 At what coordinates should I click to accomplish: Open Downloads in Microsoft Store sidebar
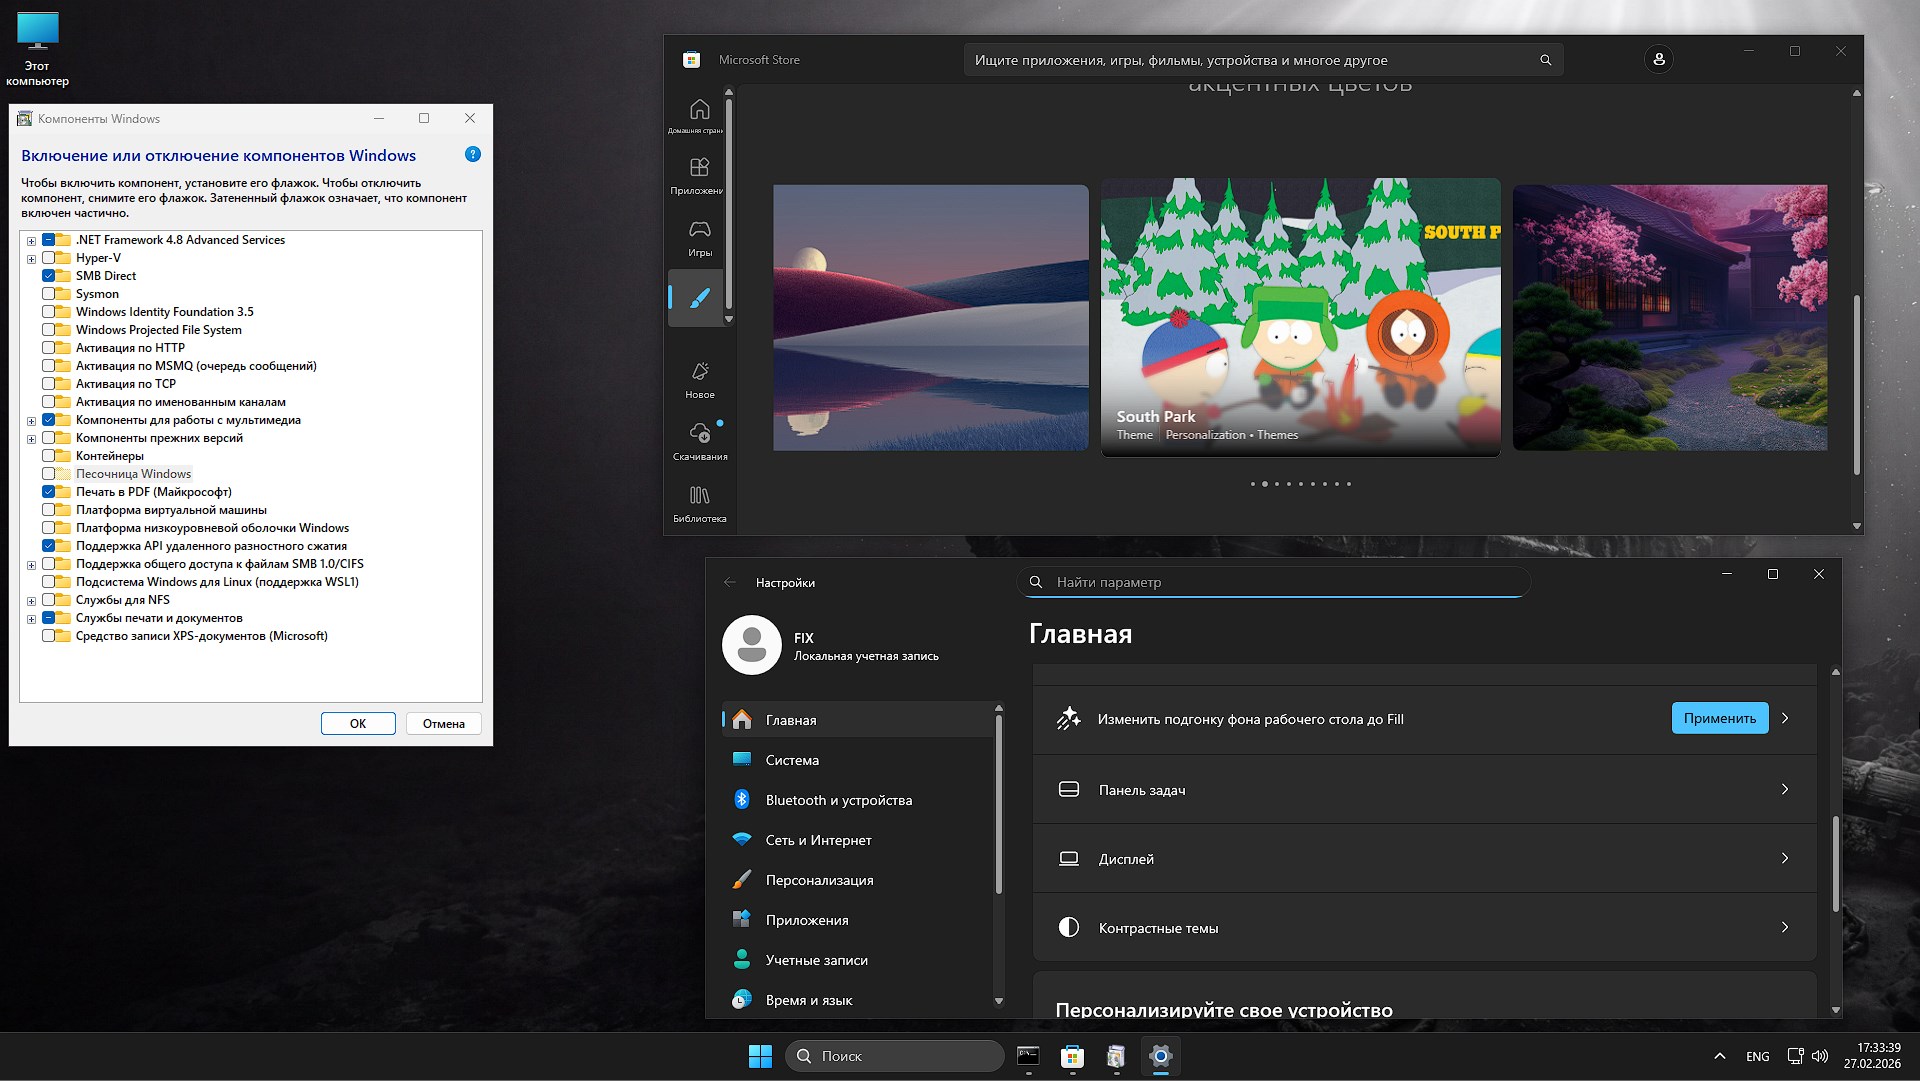699,441
